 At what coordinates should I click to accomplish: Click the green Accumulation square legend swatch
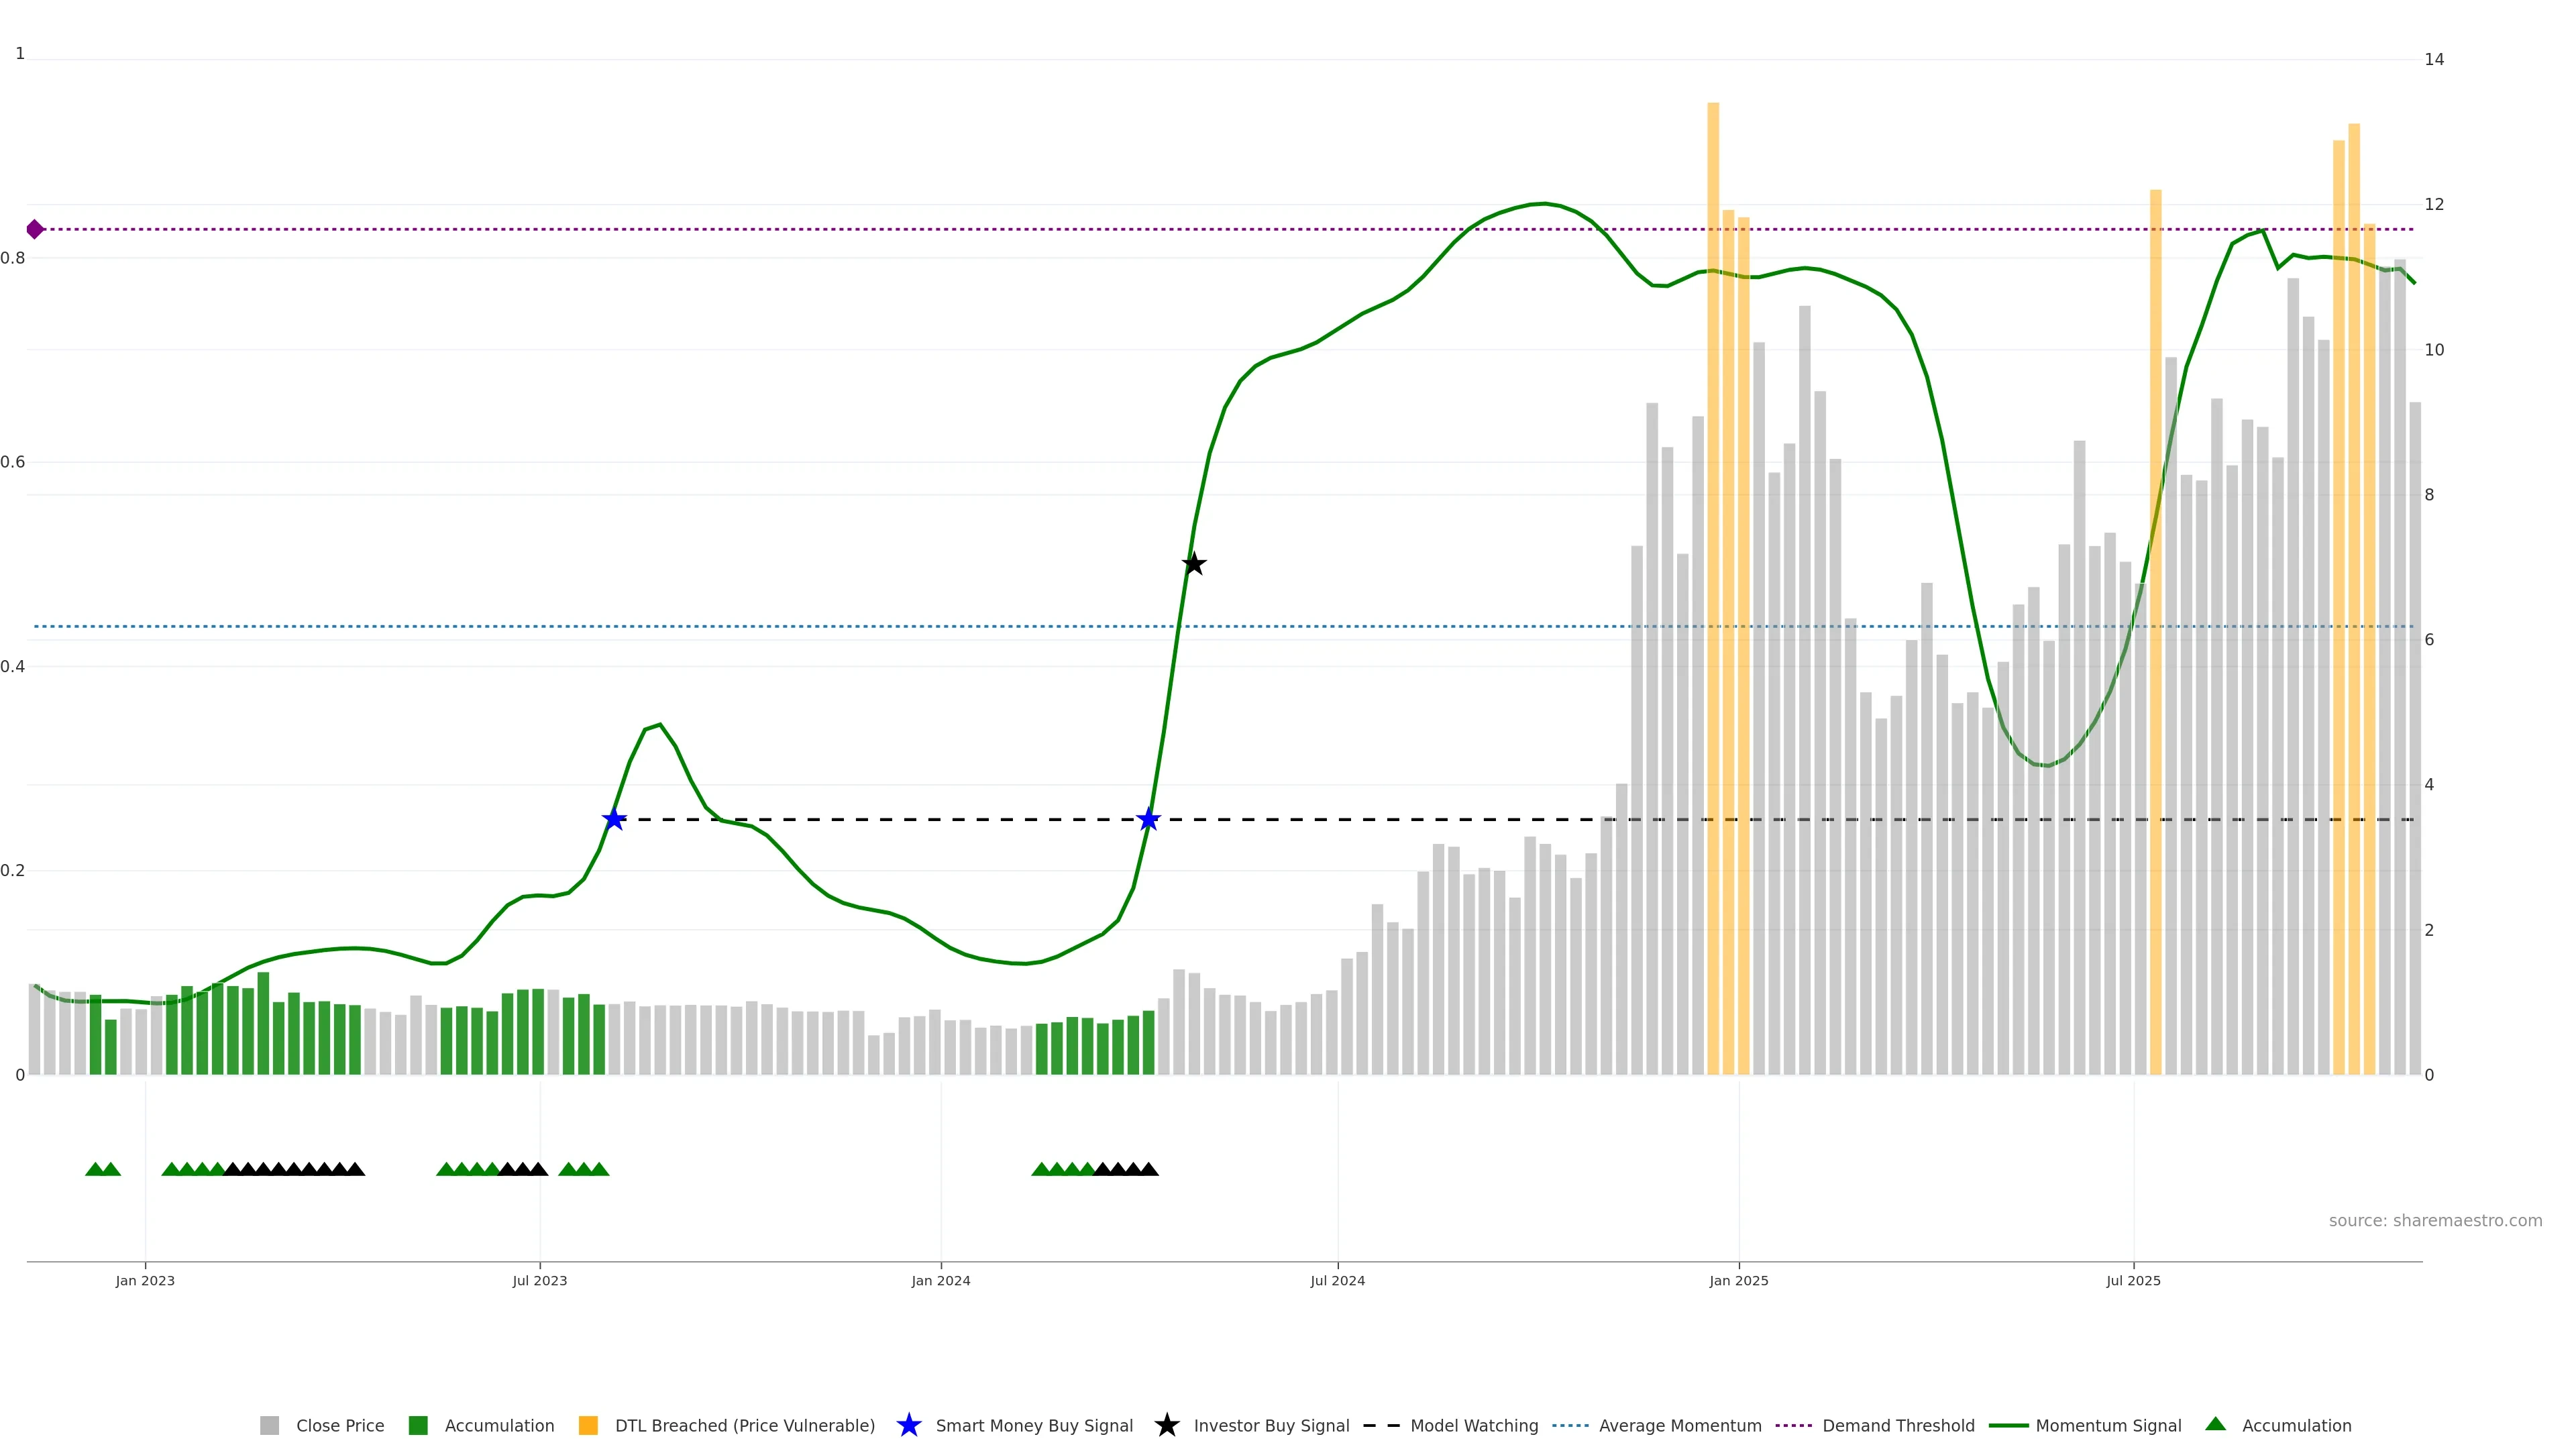418,1425
